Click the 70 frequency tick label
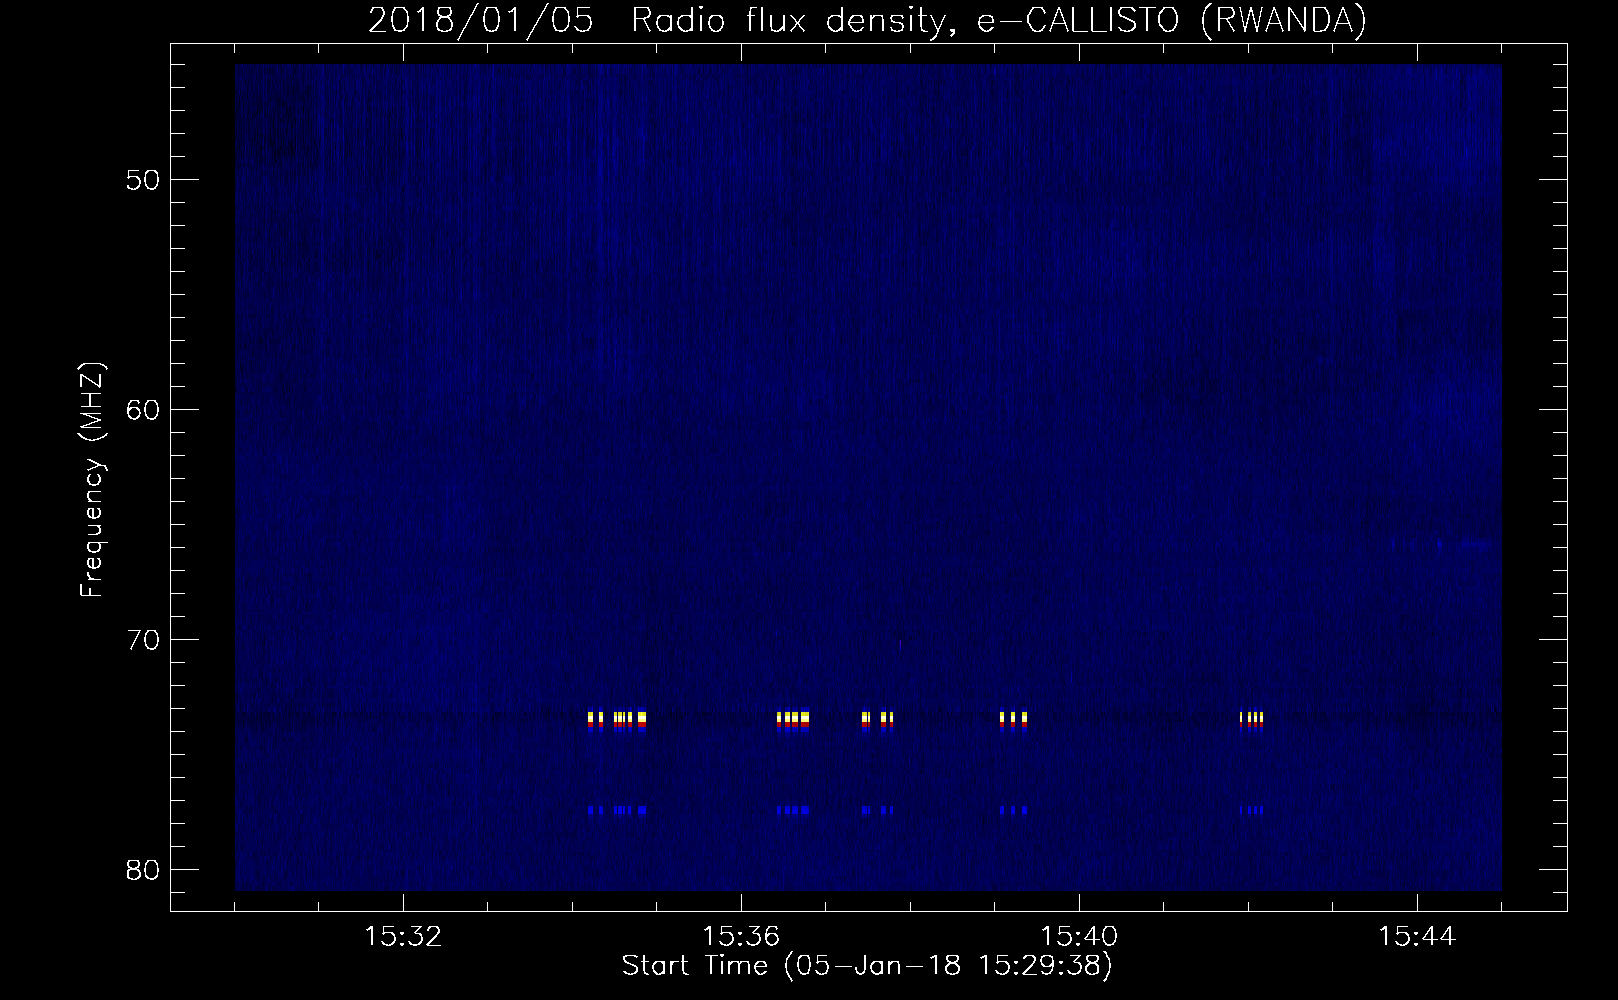The height and width of the screenshot is (1000, 1618). (141, 640)
